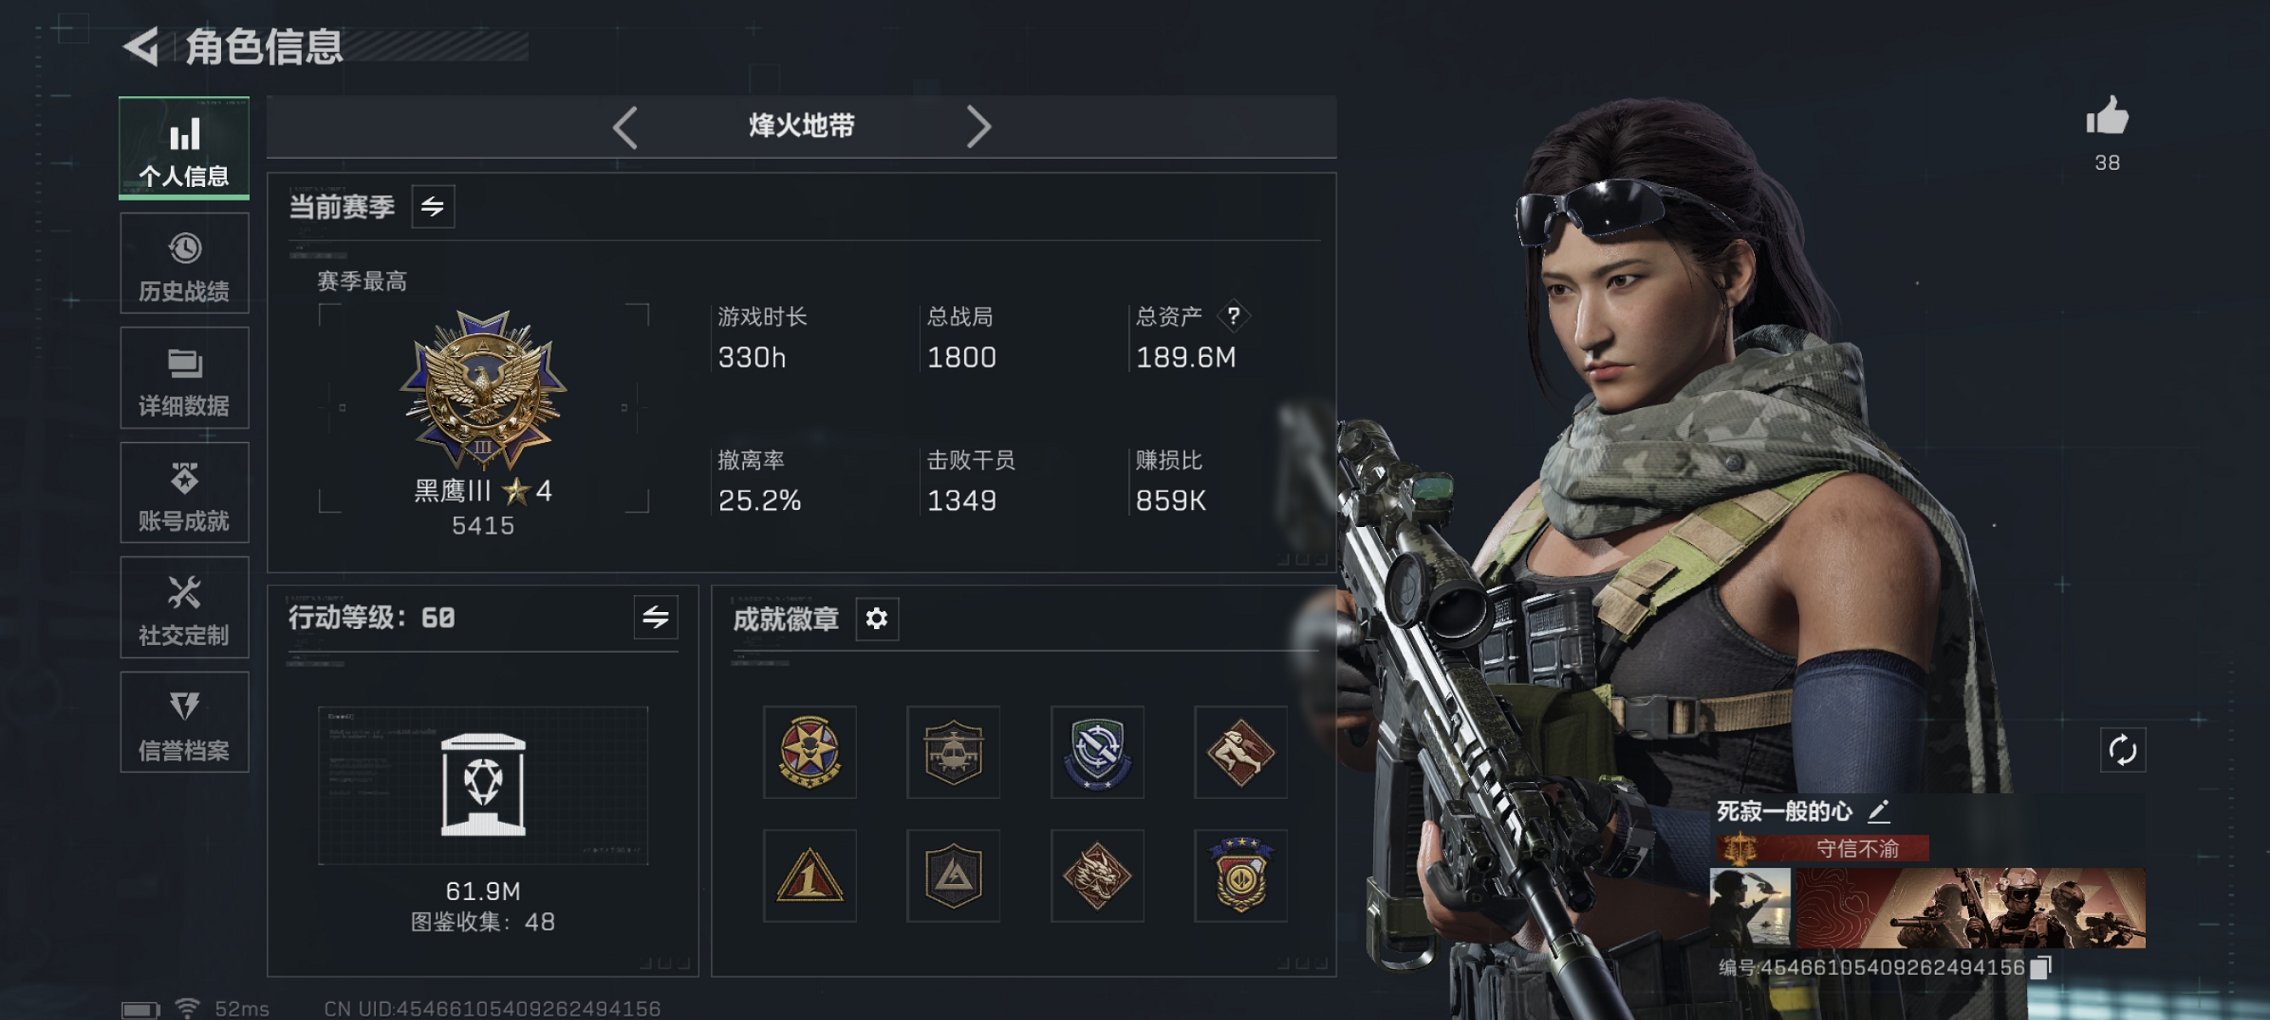Viewport: 2270px width, 1020px height.
Task: Open the collection showcase thumbnail
Action: coord(483,785)
